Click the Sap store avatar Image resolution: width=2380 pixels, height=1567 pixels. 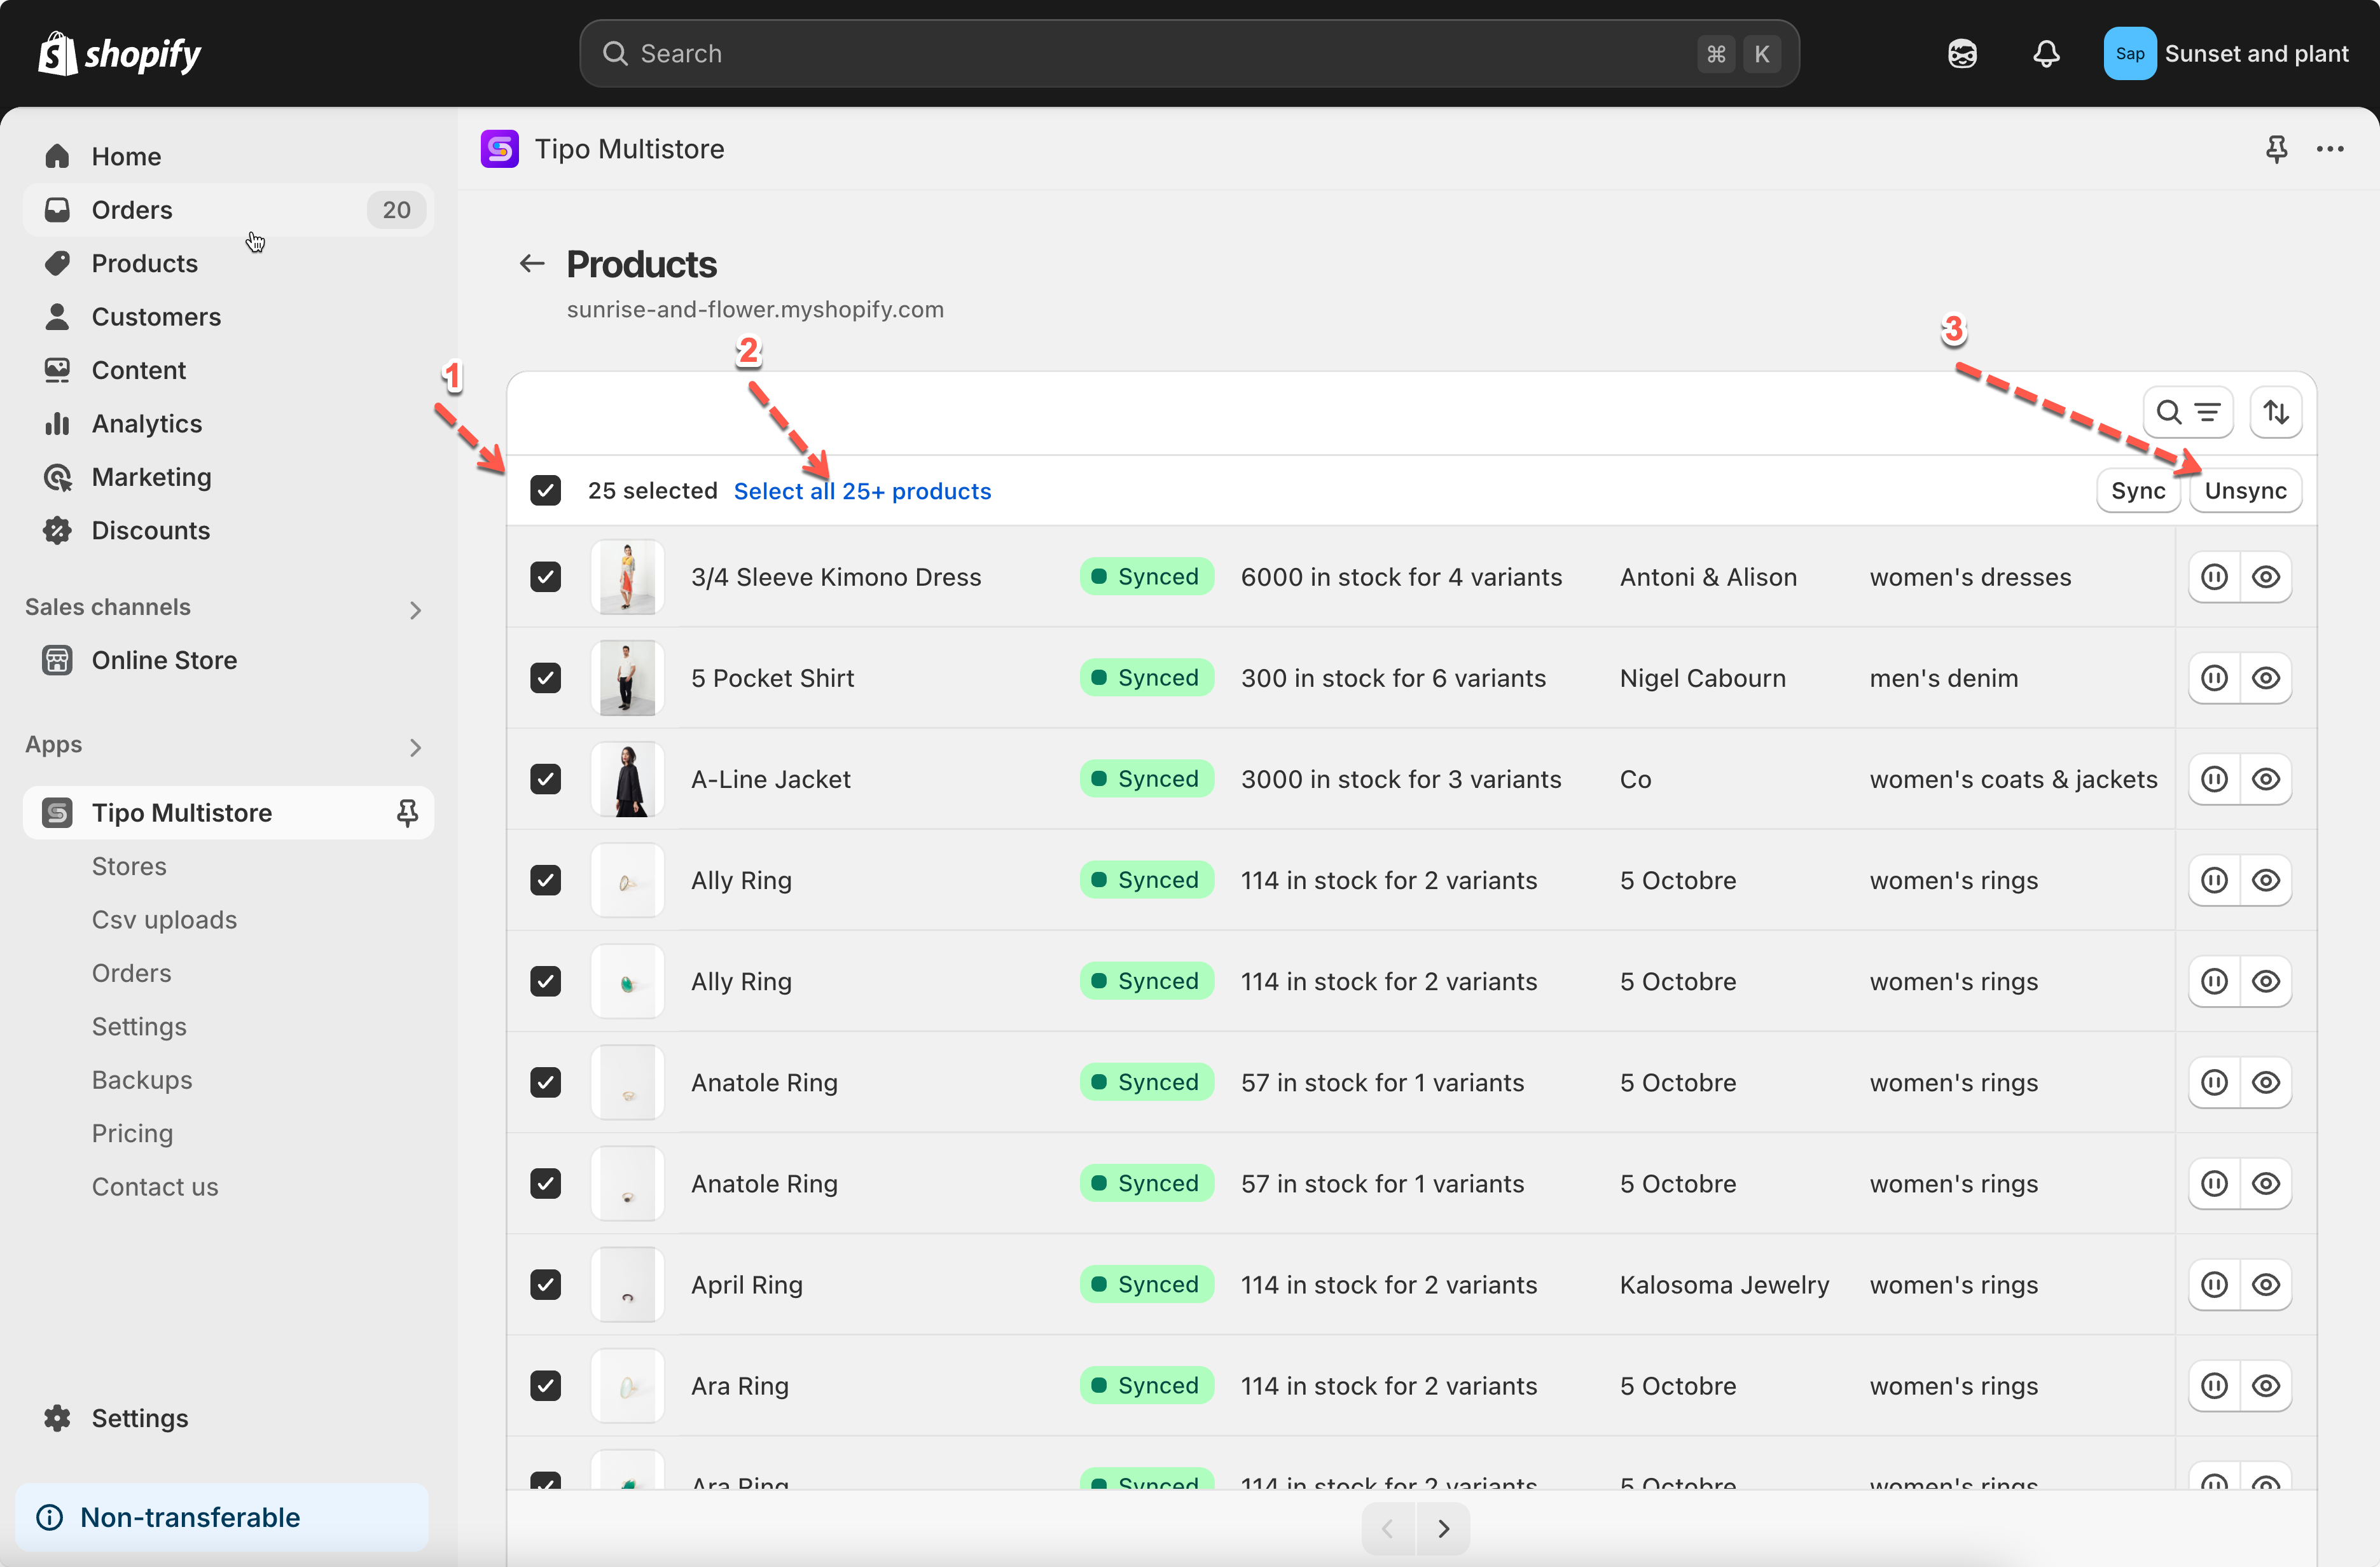tap(2129, 54)
